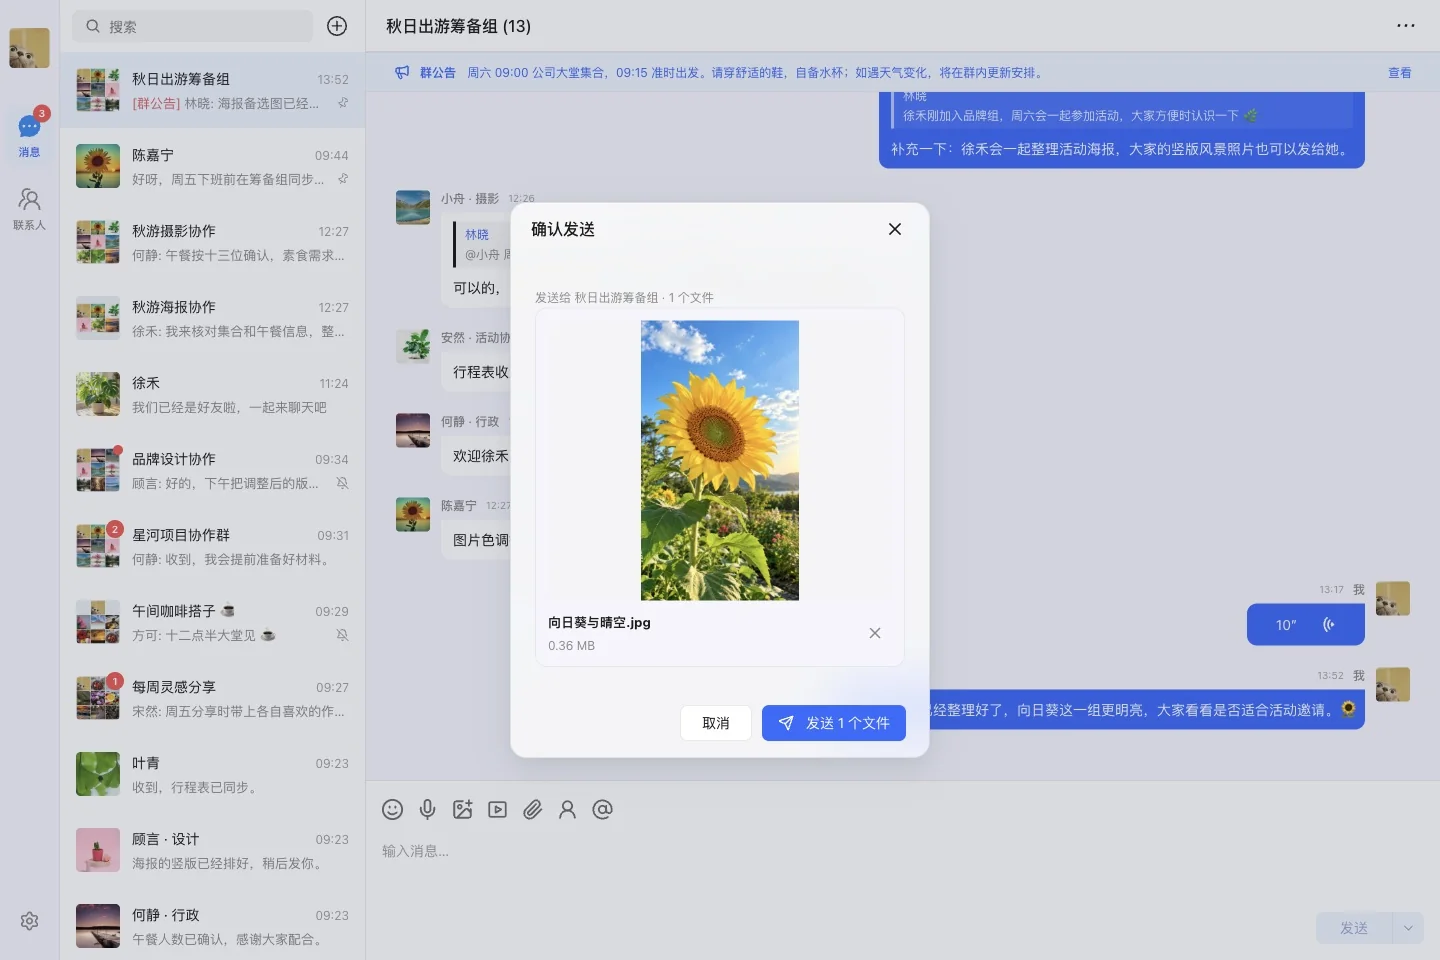Click the 取消 button in the dialog

(716, 723)
